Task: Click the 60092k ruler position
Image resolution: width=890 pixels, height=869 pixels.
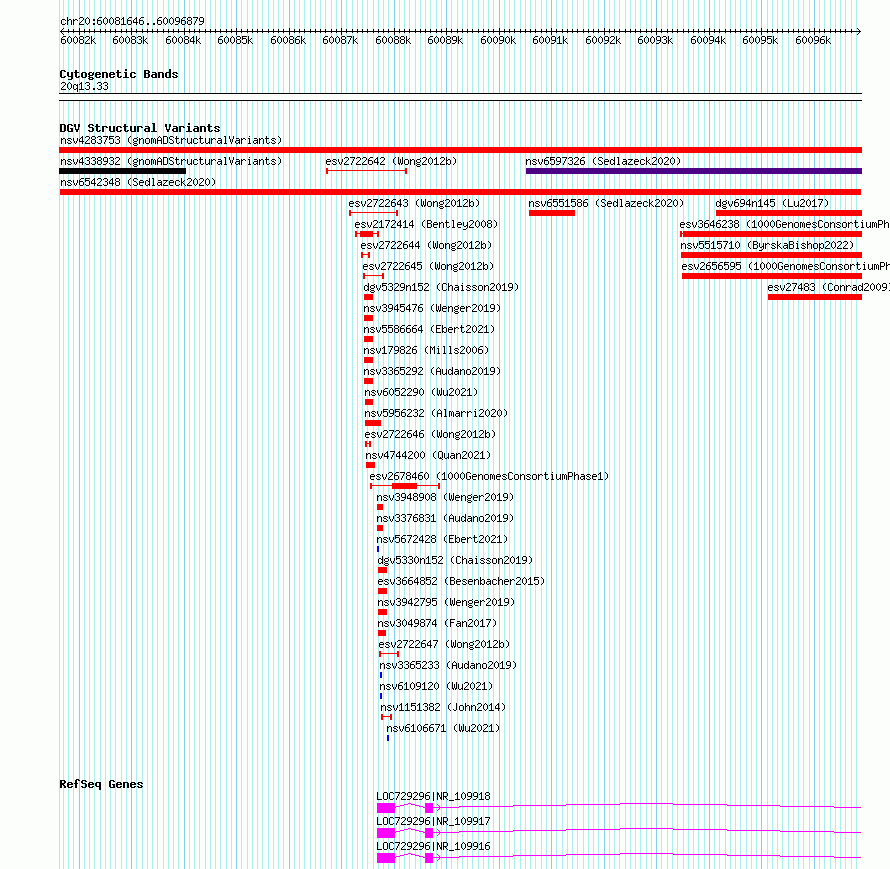Action: [603, 40]
